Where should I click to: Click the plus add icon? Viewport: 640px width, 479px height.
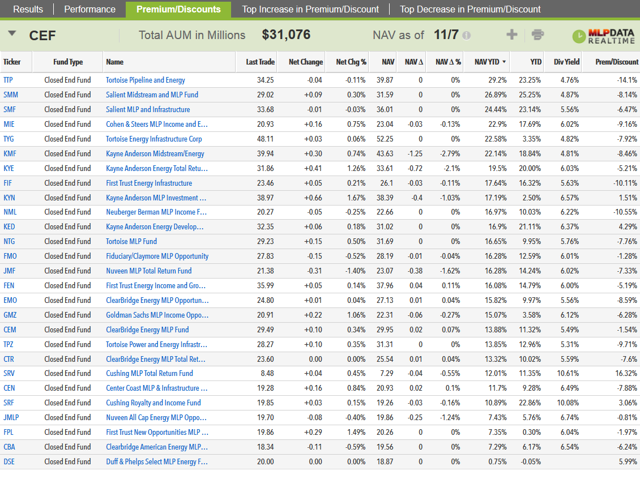(x=511, y=35)
